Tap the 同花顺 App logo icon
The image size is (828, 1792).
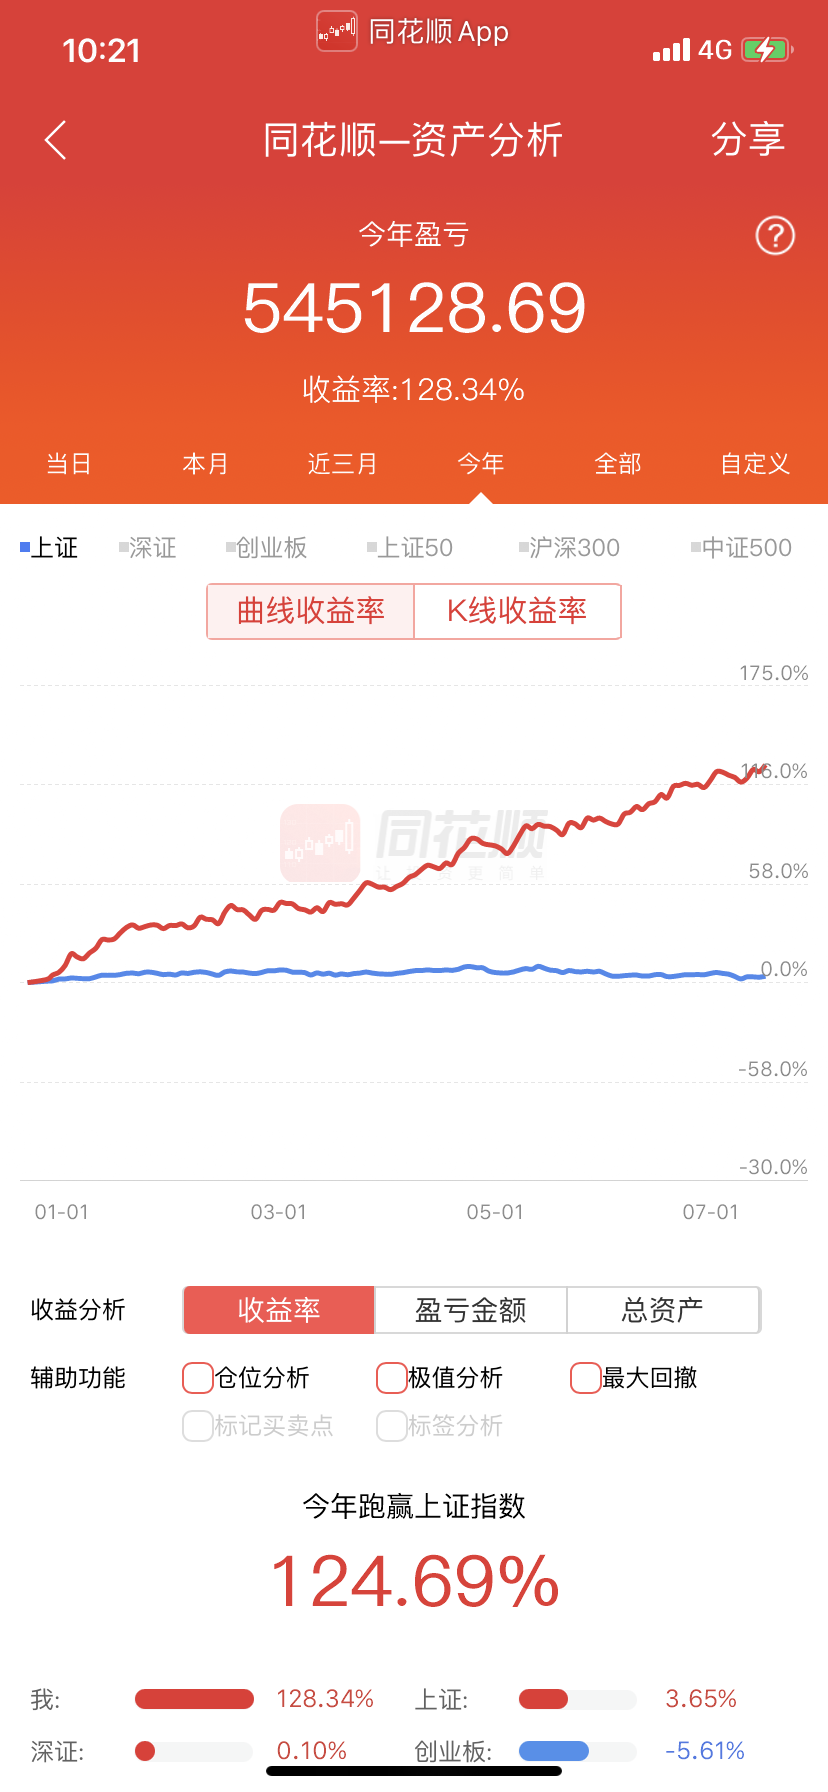pos(337,31)
